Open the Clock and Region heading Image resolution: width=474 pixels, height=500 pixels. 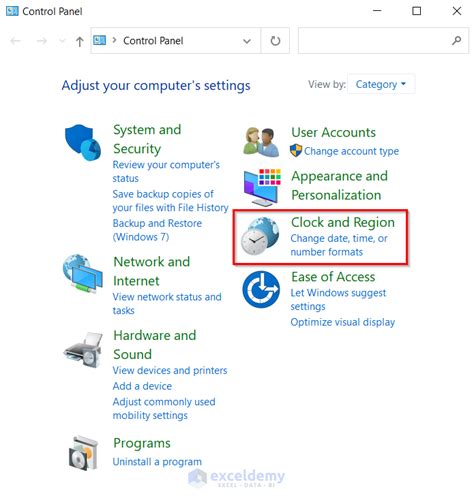(x=343, y=222)
